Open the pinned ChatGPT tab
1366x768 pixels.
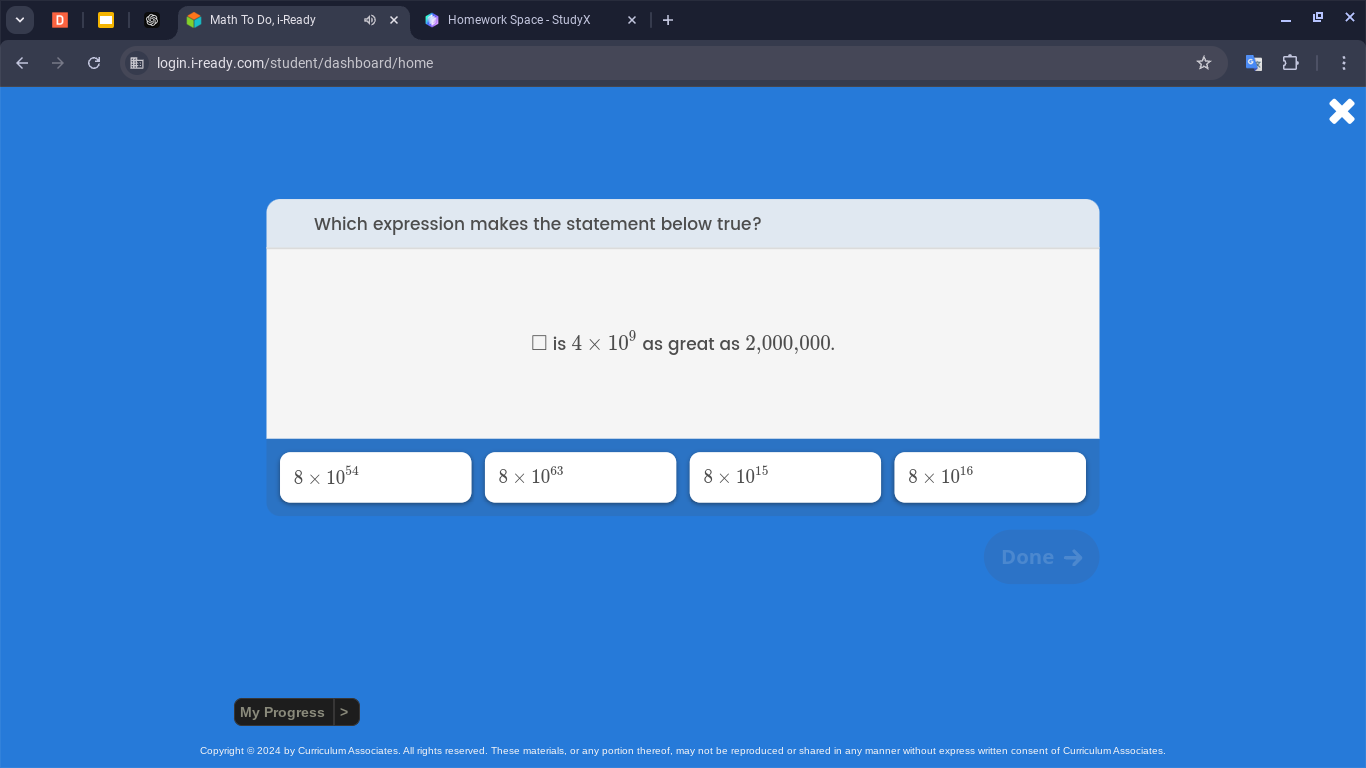point(152,20)
